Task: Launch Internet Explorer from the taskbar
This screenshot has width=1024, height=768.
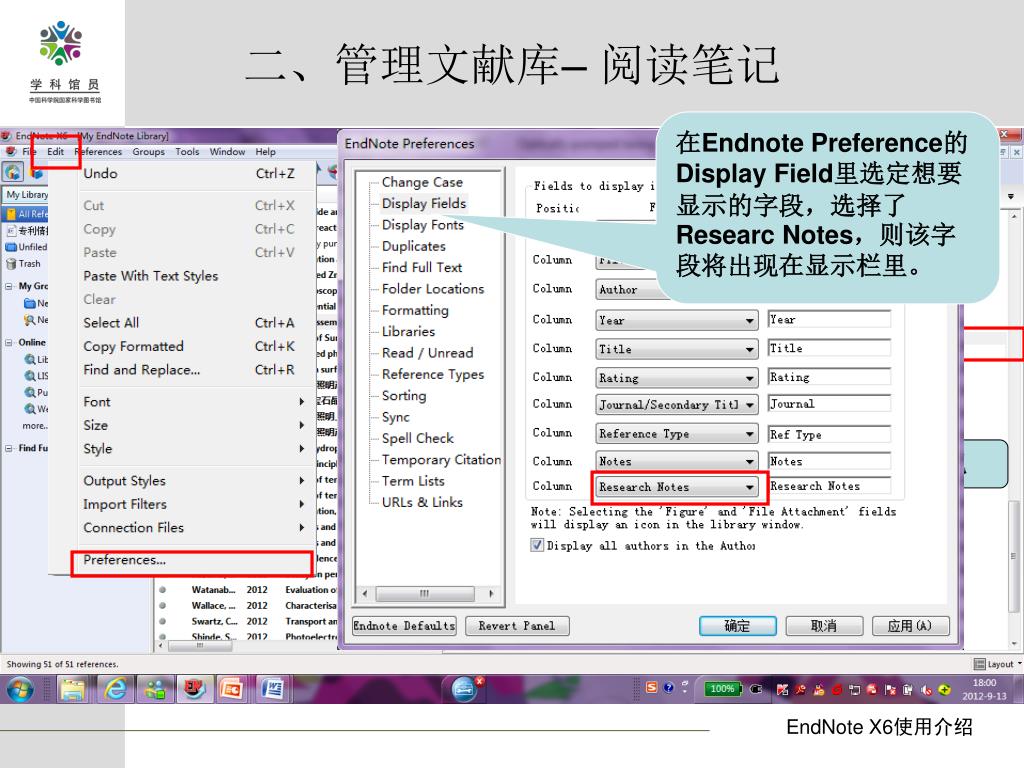Action: (115, 690)
